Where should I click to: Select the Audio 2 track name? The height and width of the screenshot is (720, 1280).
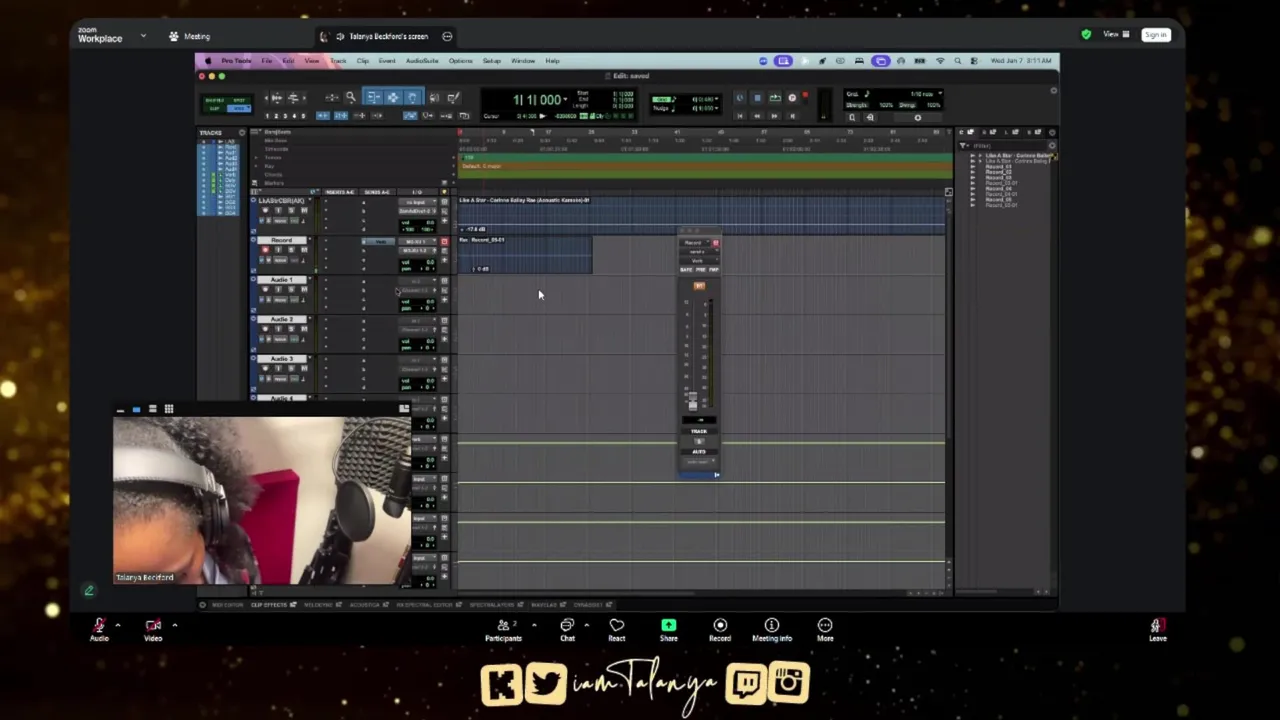coord(281,319)
